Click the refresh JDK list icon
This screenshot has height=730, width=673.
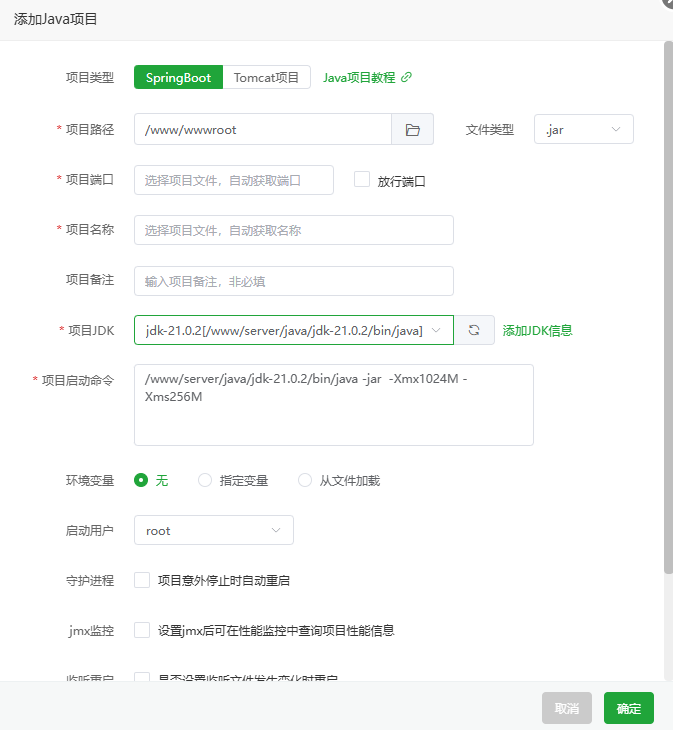pyautogui.click(x=474, y=330)
